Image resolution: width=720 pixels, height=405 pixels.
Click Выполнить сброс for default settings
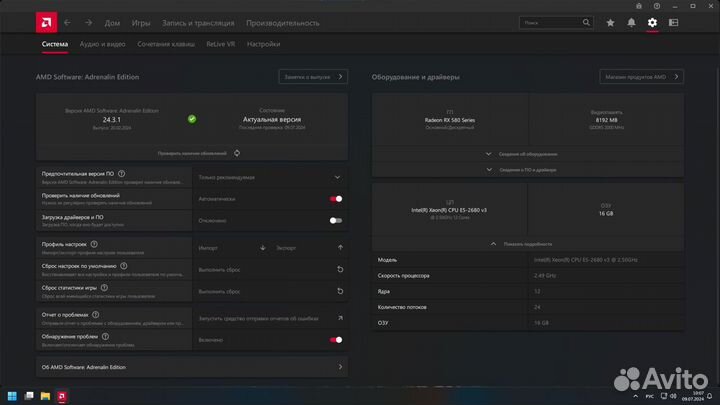(219, 270)
